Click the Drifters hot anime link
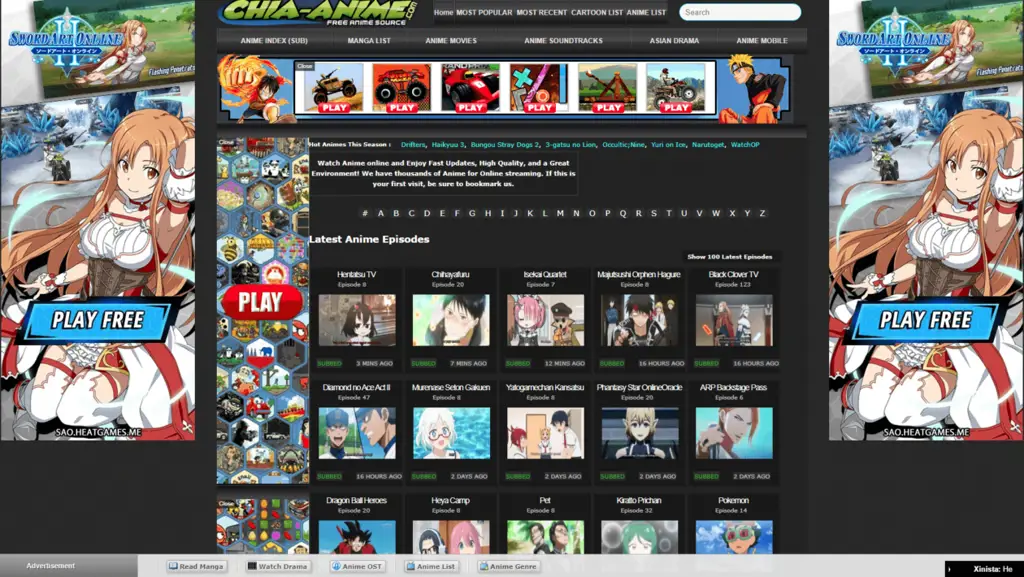This screenshot has width=1024, height=577. click(x=413, y=145)
